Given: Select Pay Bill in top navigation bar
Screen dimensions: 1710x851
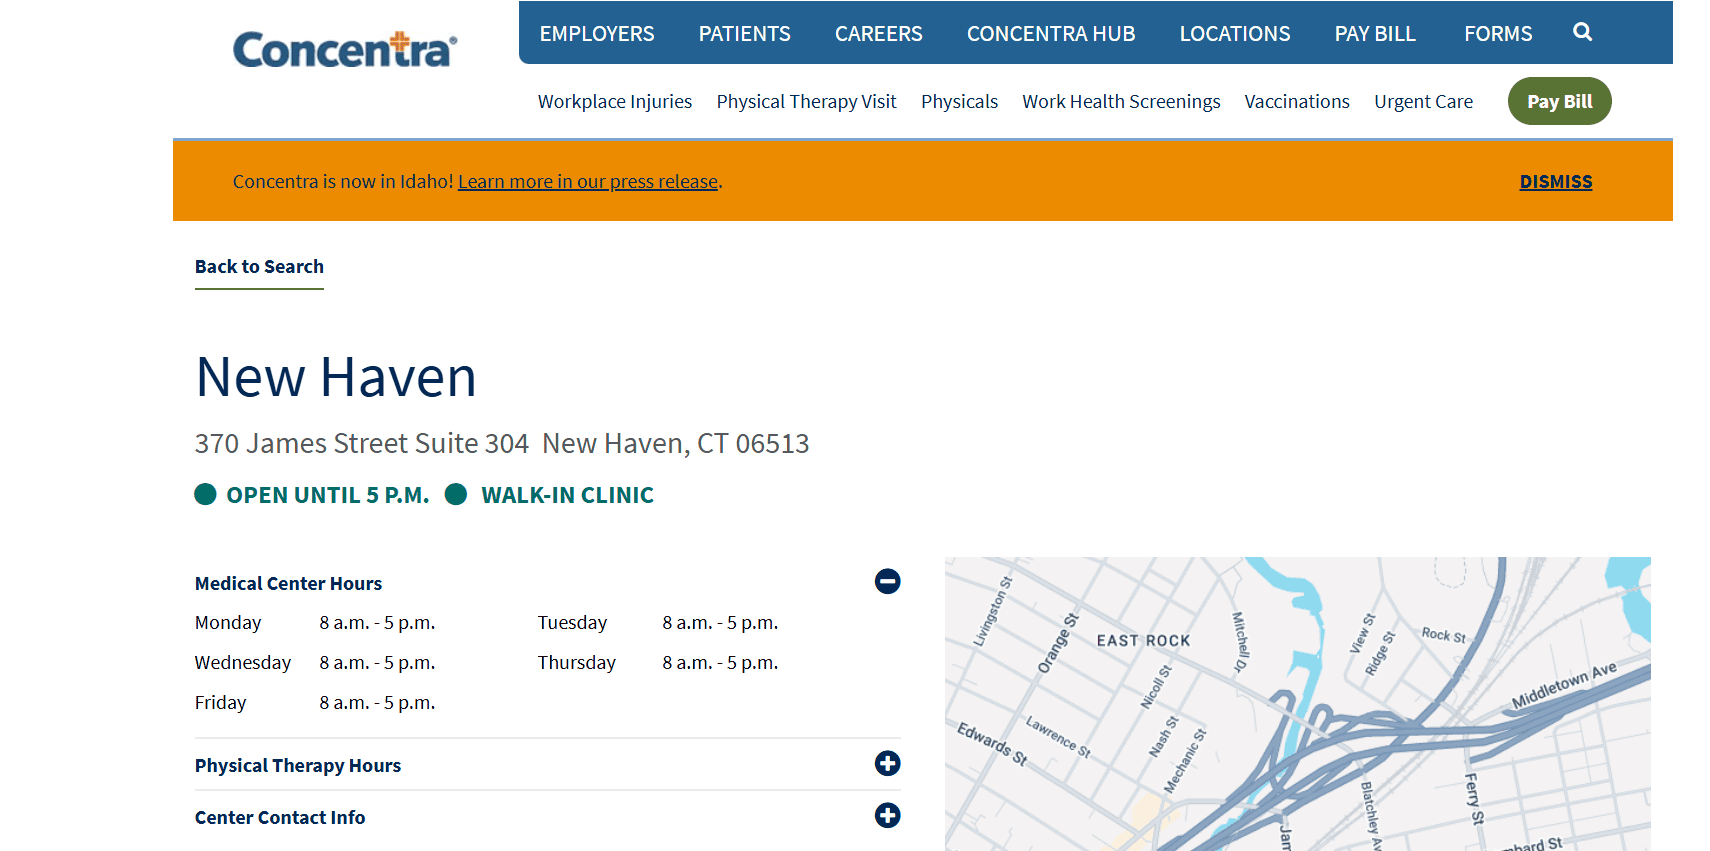Looking at the screenshot, I should 1375,34.
